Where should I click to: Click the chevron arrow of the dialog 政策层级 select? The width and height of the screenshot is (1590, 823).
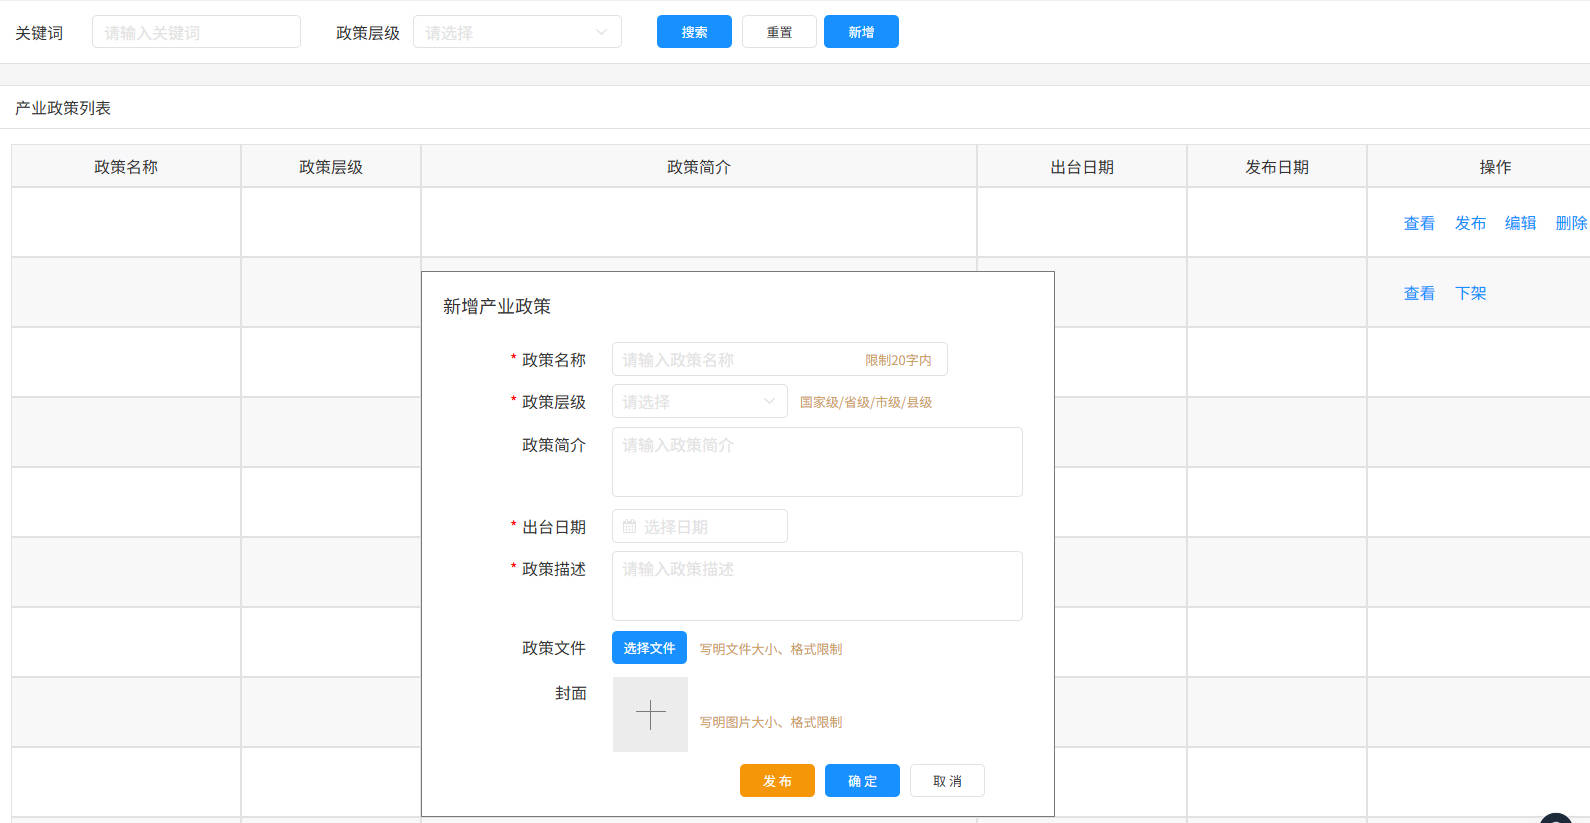click(x=769, y=401)
